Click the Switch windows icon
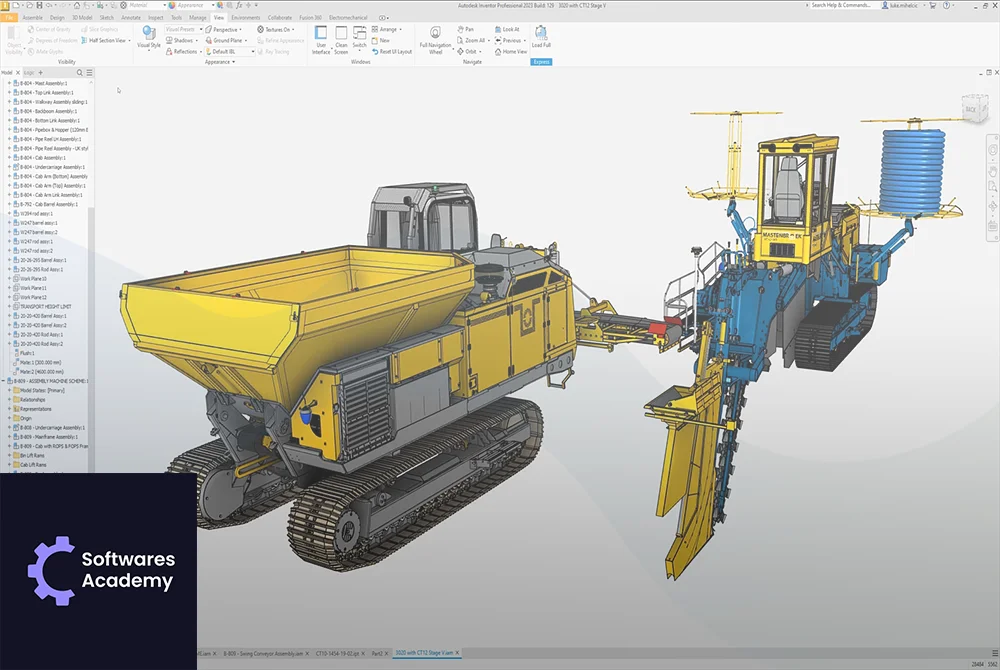1000x670 pixels. pyautogui.click(x=360, y=33)
